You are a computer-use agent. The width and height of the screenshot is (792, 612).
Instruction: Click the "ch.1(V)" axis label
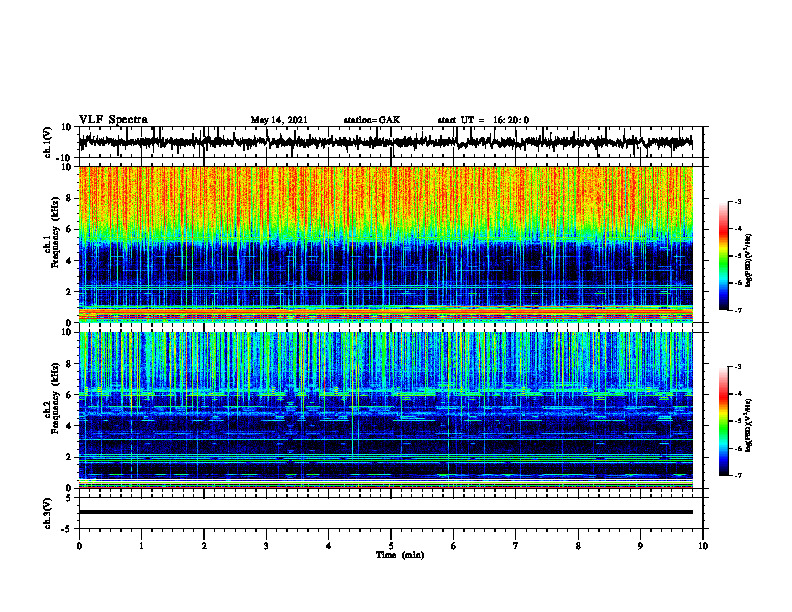point(48,142)
